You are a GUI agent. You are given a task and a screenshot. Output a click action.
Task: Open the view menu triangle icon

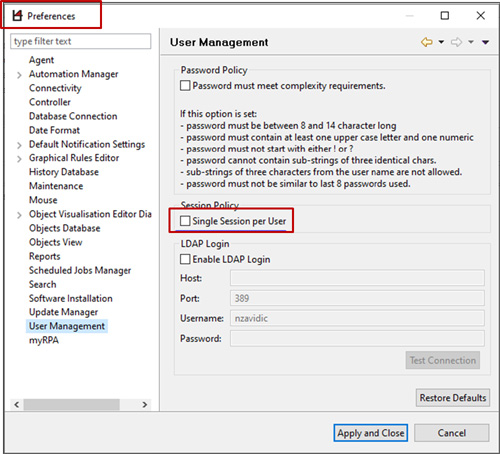click(x=485, y=42)
